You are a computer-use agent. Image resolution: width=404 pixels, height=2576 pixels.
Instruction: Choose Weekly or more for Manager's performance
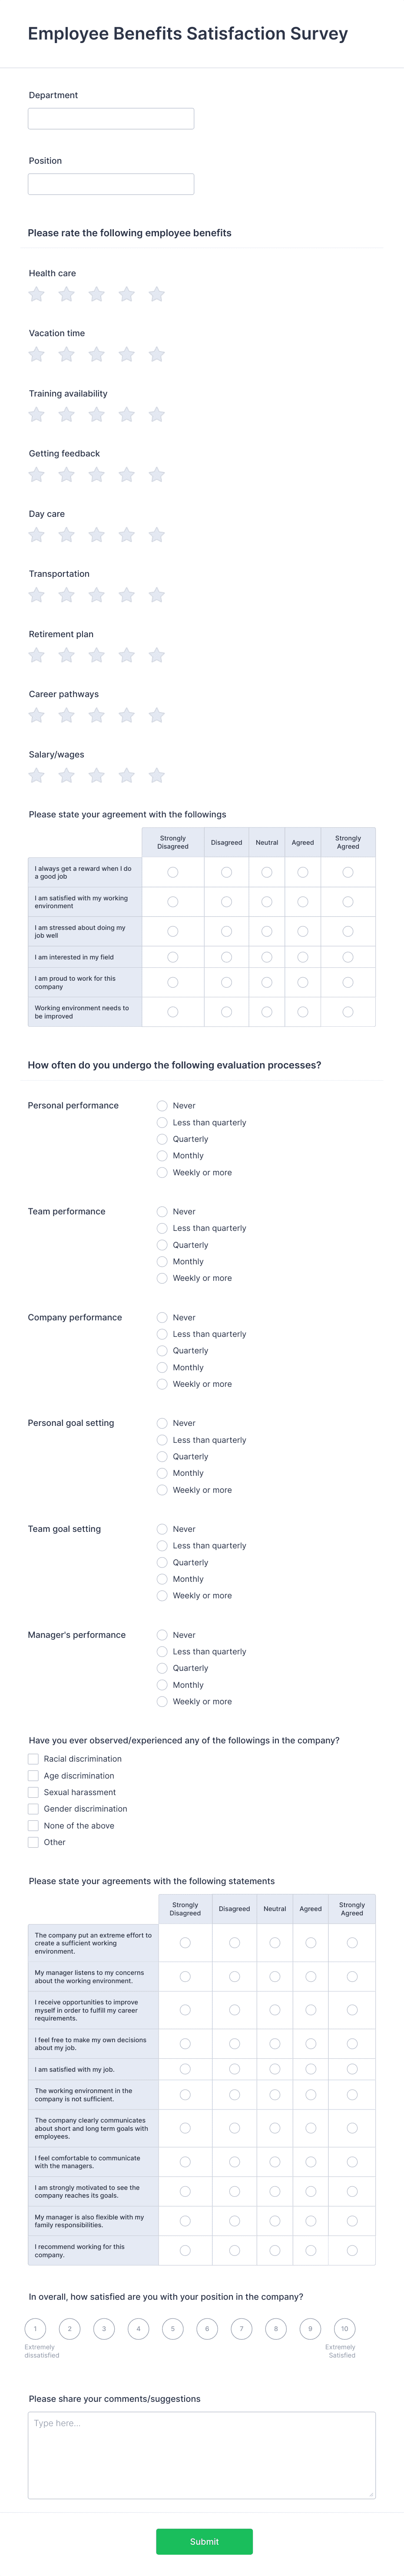pos(162,1701)
